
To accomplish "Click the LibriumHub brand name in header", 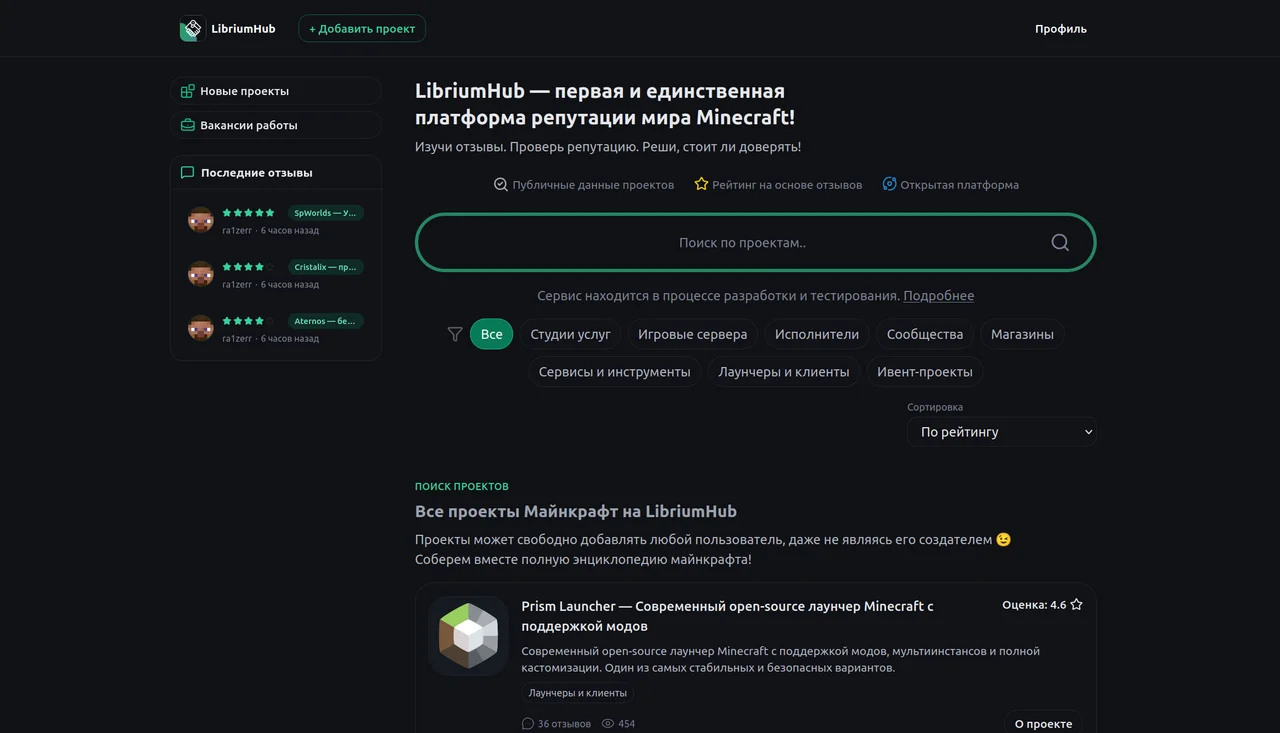I will click(x=243, y=29).
